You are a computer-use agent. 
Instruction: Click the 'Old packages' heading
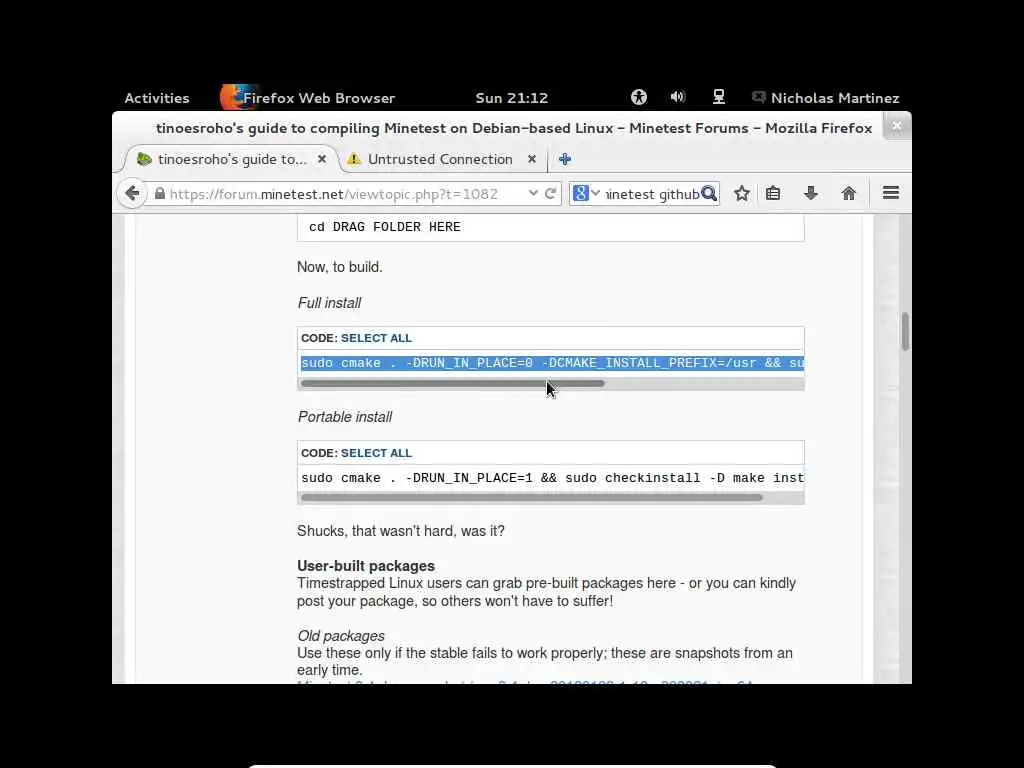[x=341, y=636]
